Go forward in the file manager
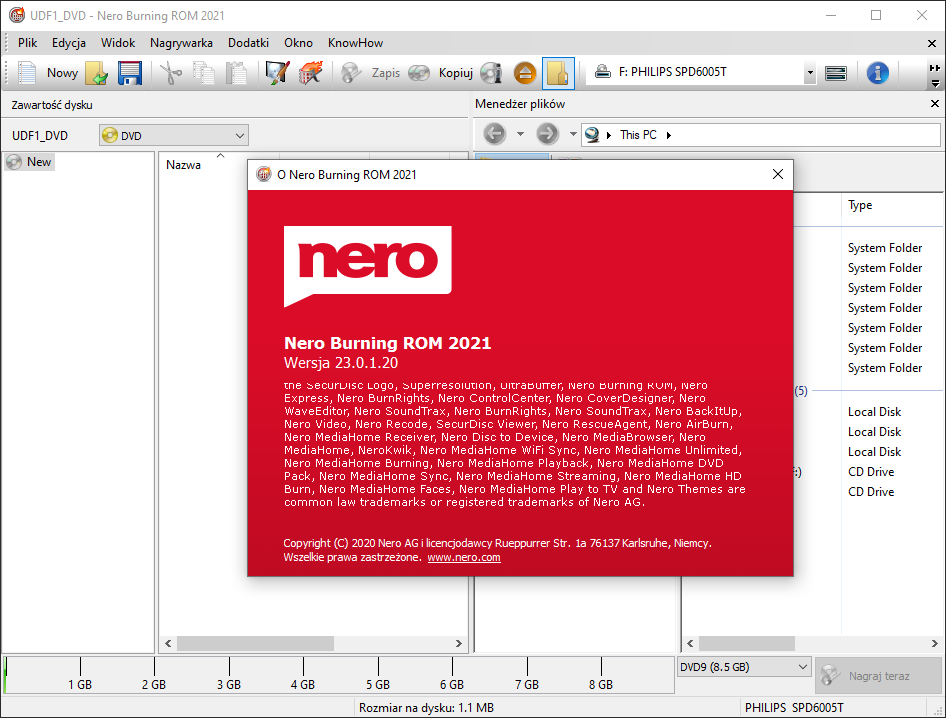Image resolution: width=946 pixels, height=718 pixels. pos(548,133)
